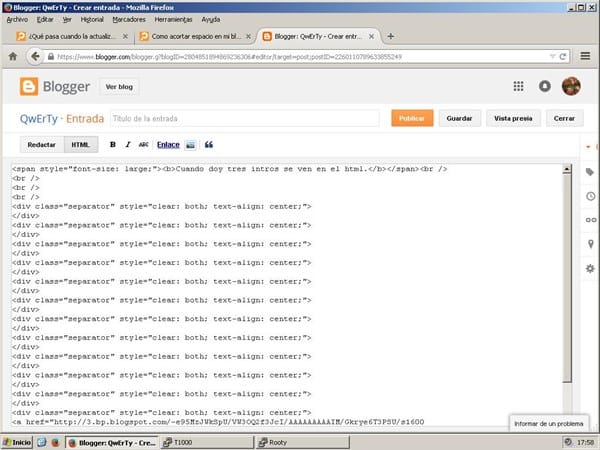
Task: Click the bold formatting icon
Action: (x=113, y=144)
